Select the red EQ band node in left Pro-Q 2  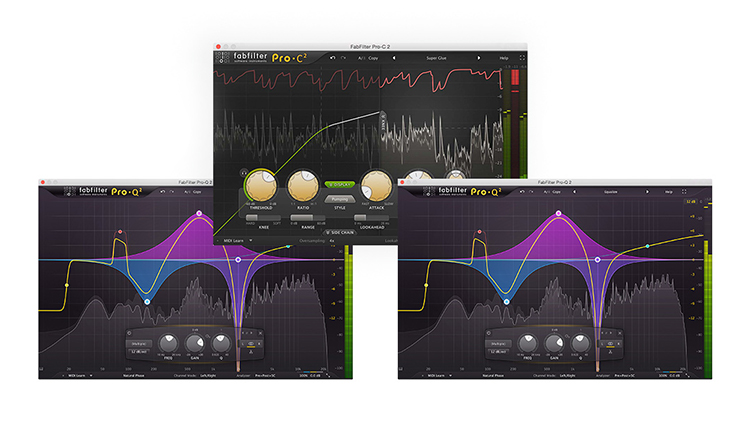120,232
